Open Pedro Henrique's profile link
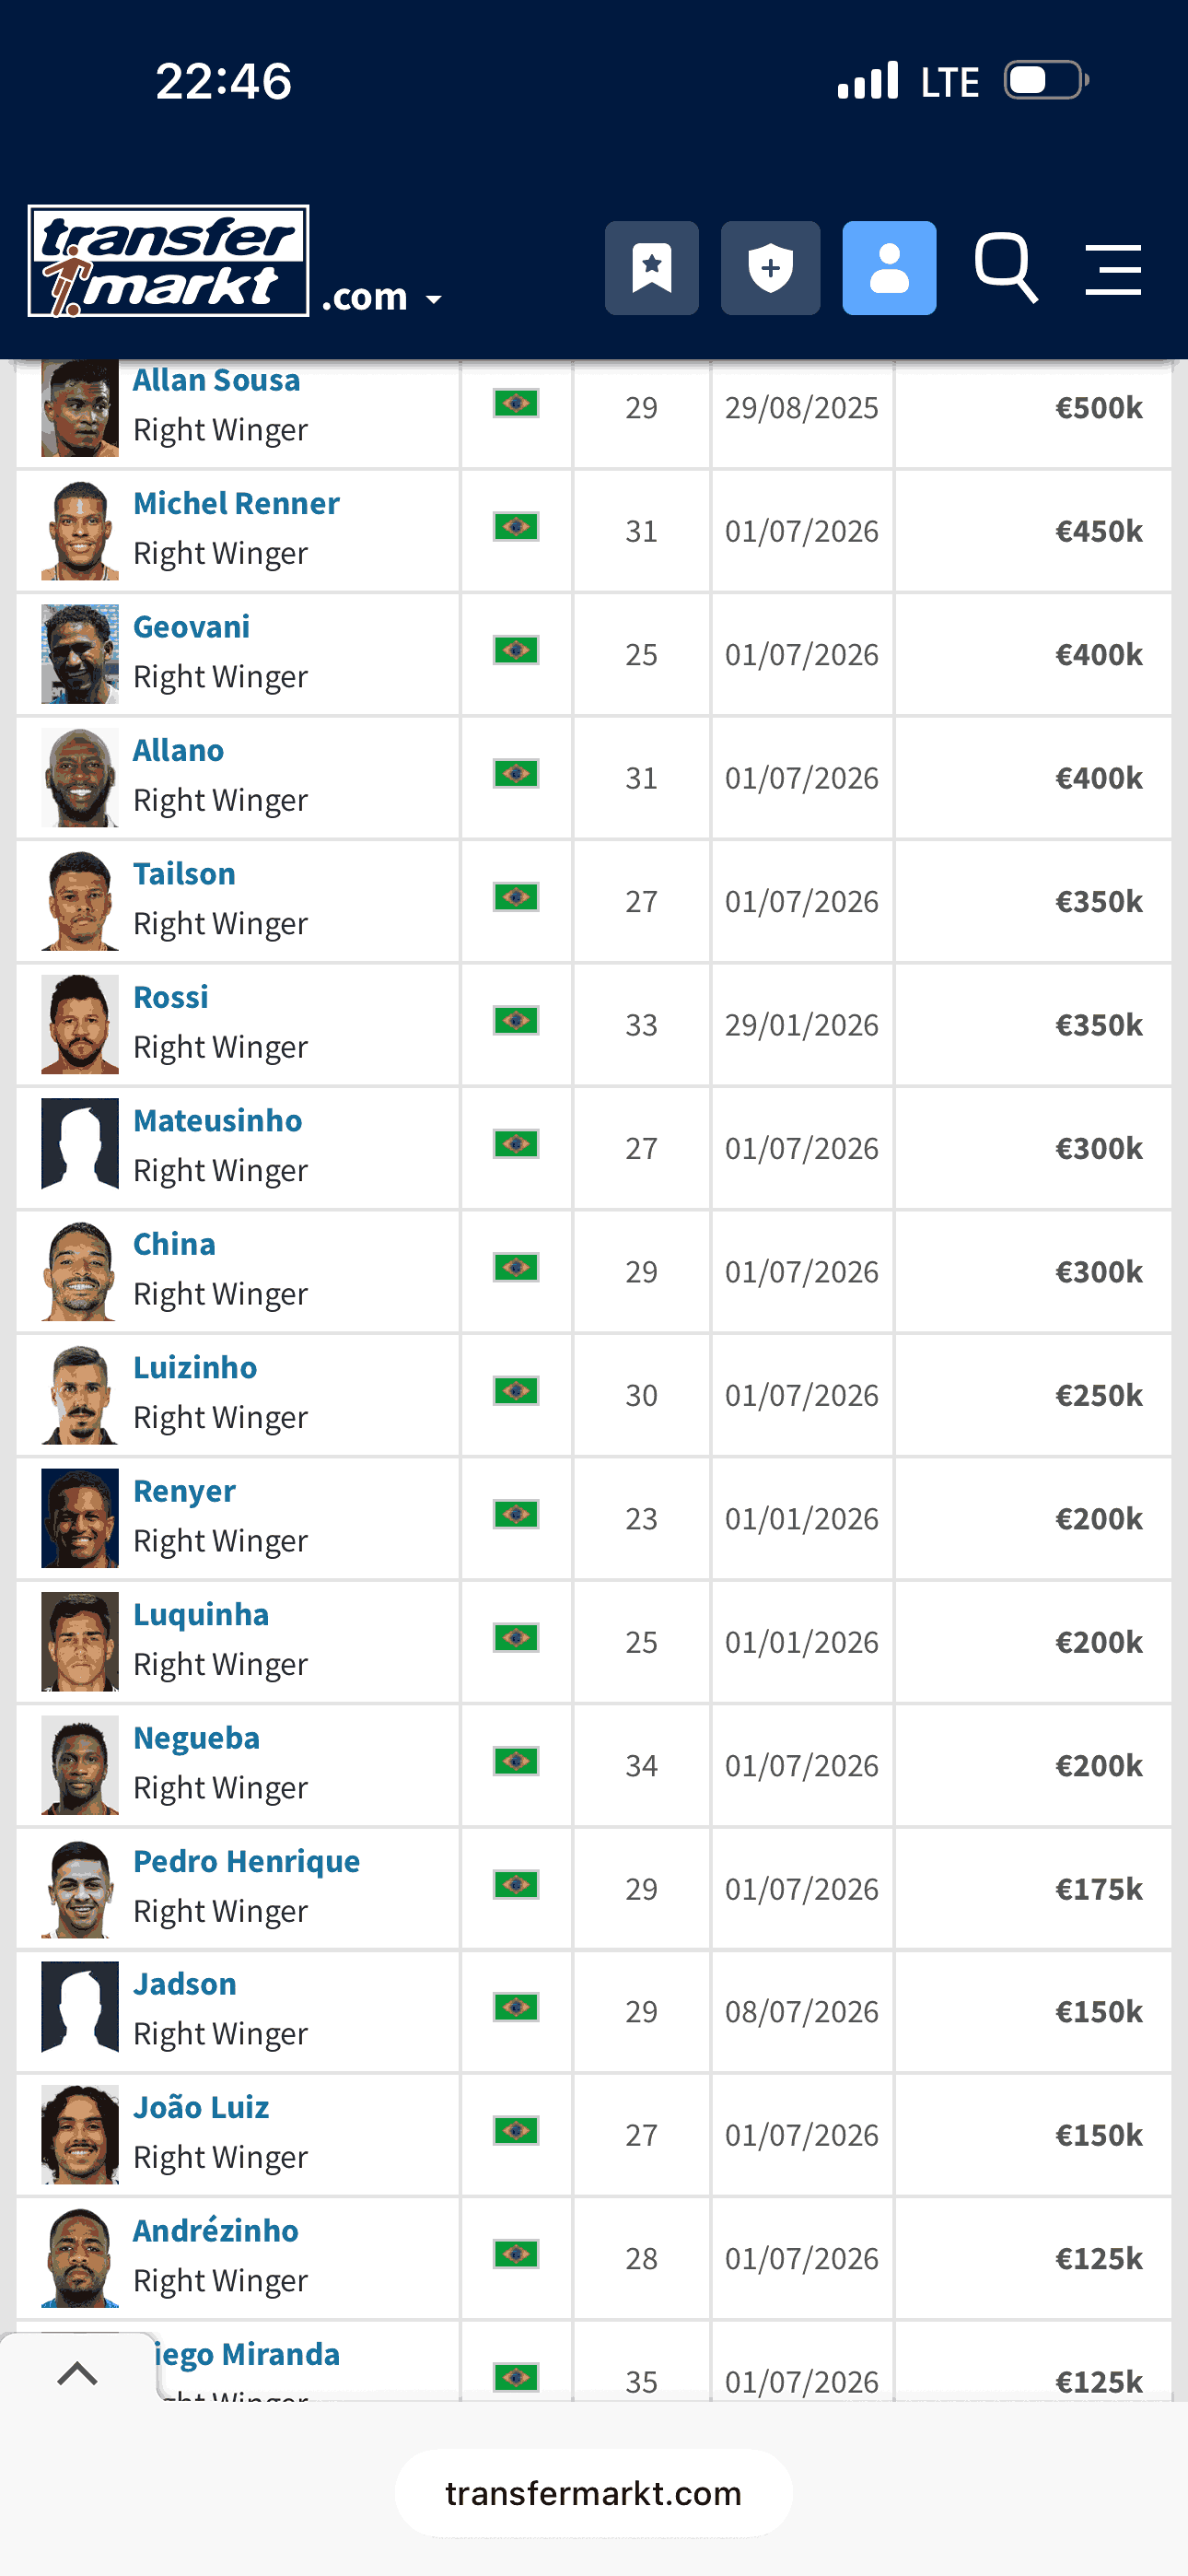1188x2576 pixels. click(246, 1861)
